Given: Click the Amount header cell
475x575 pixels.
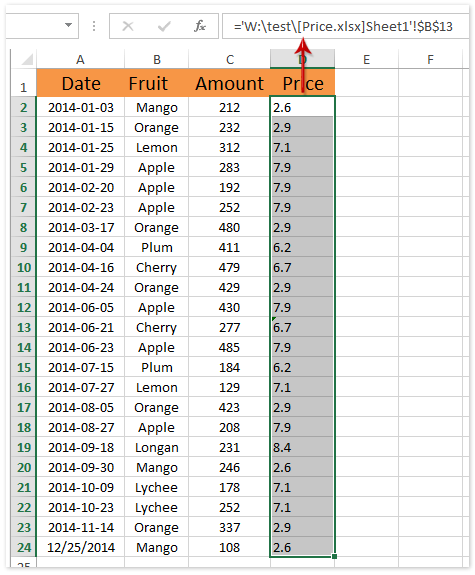Looking at the screenshot, I should [229, 83].
